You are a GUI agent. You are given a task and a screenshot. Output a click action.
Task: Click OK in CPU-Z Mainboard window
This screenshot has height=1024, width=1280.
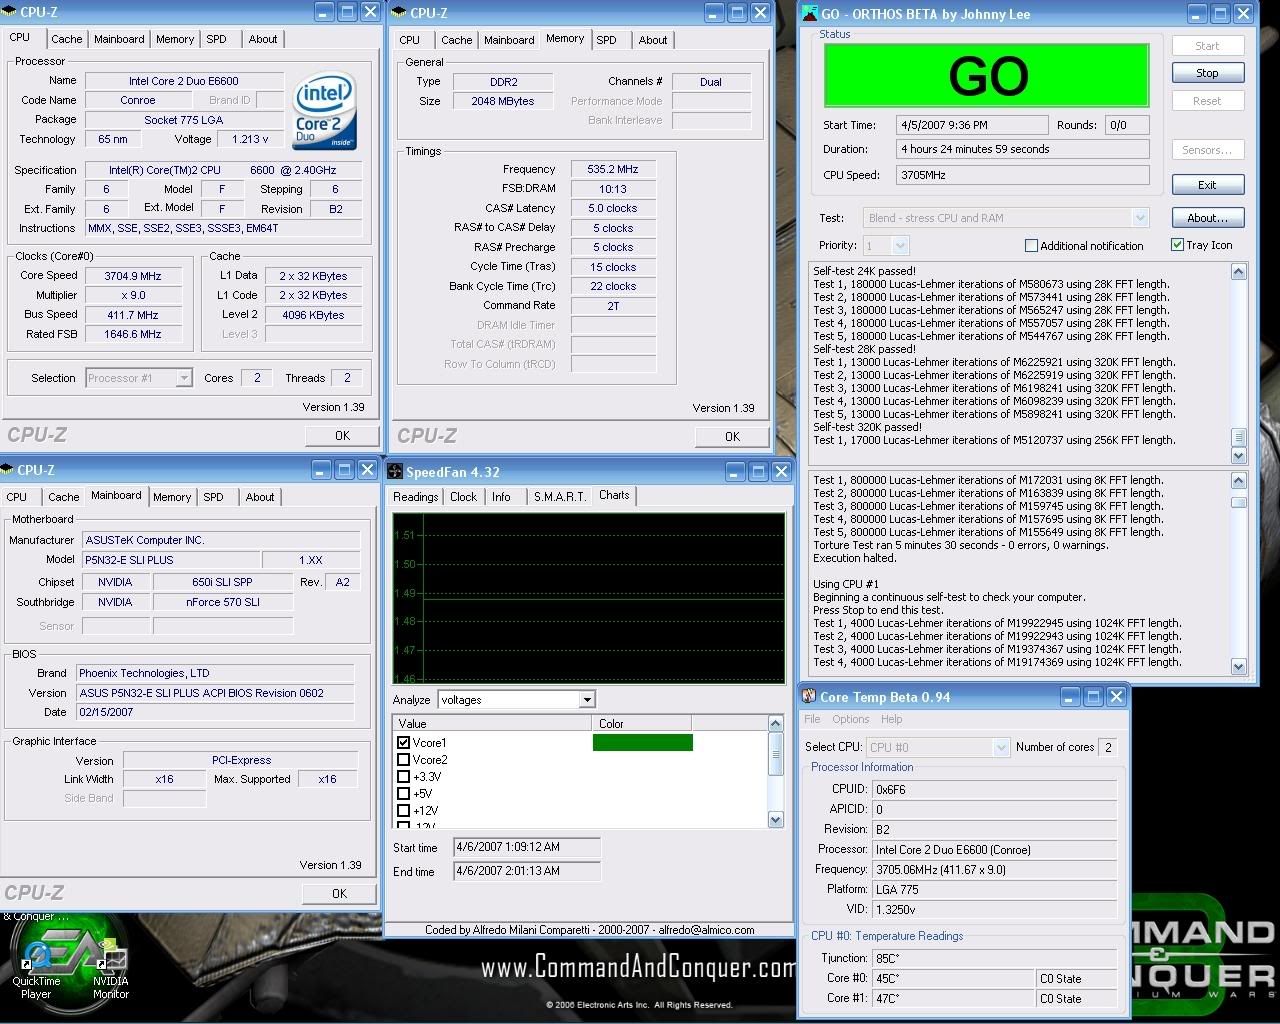pos(339,893)
